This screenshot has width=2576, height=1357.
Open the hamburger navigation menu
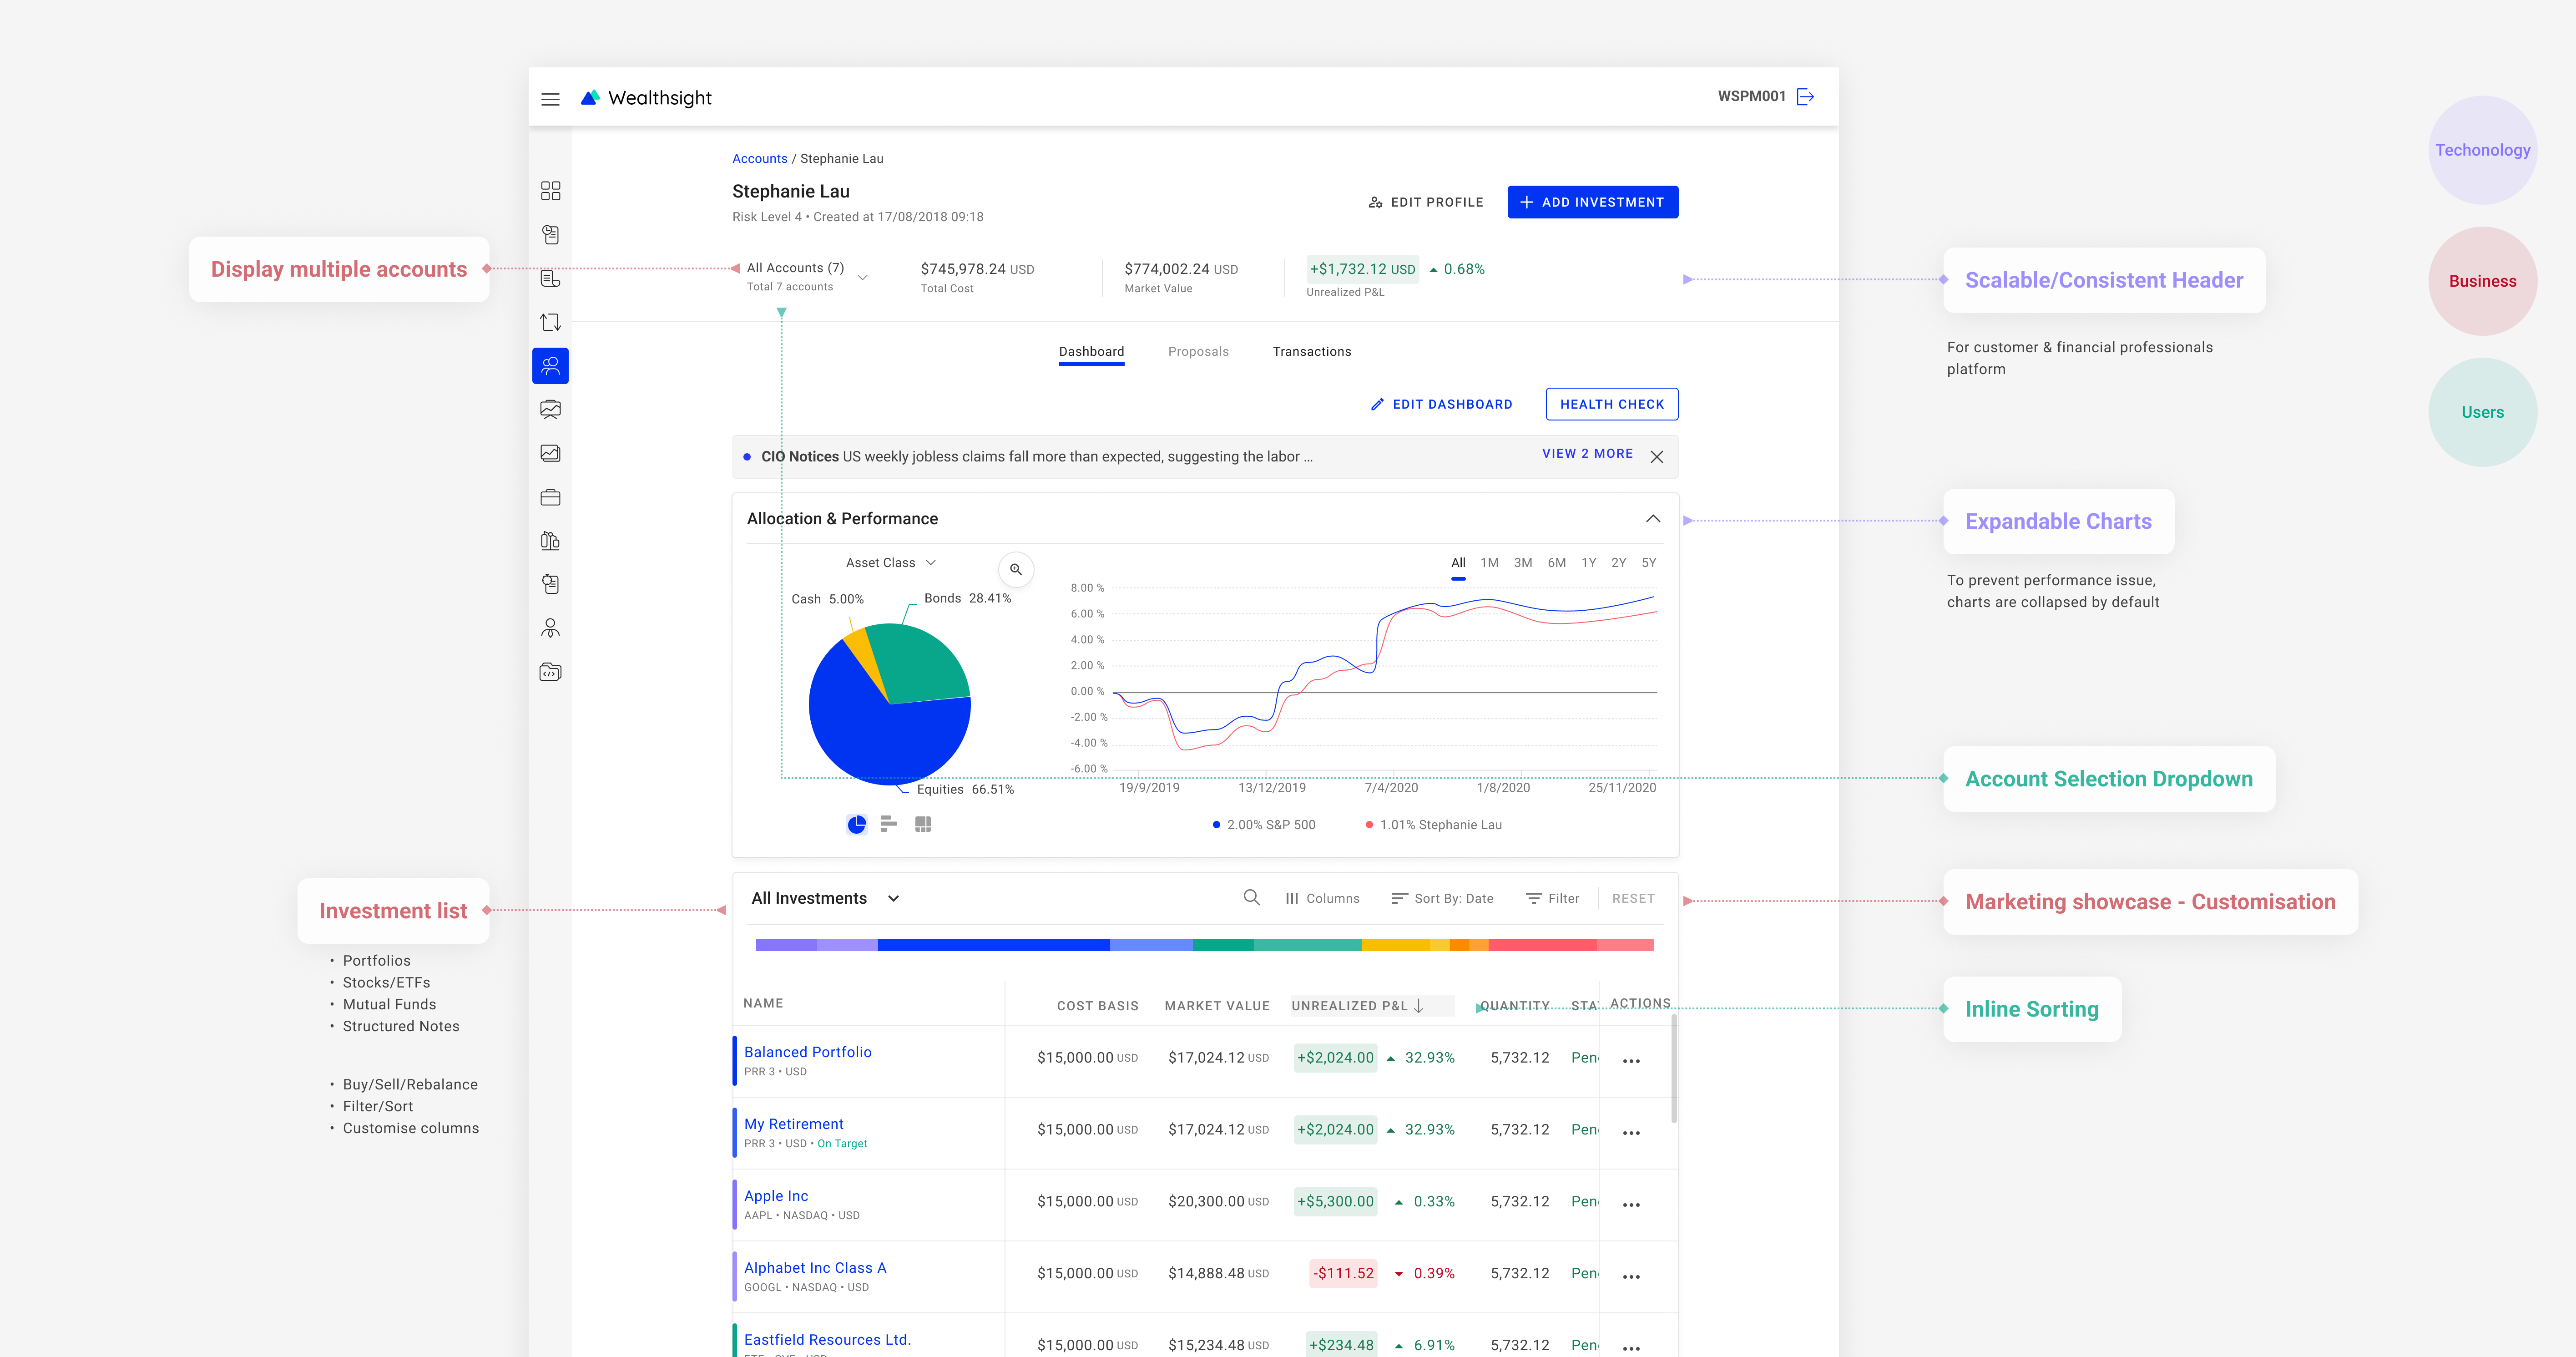550,99
